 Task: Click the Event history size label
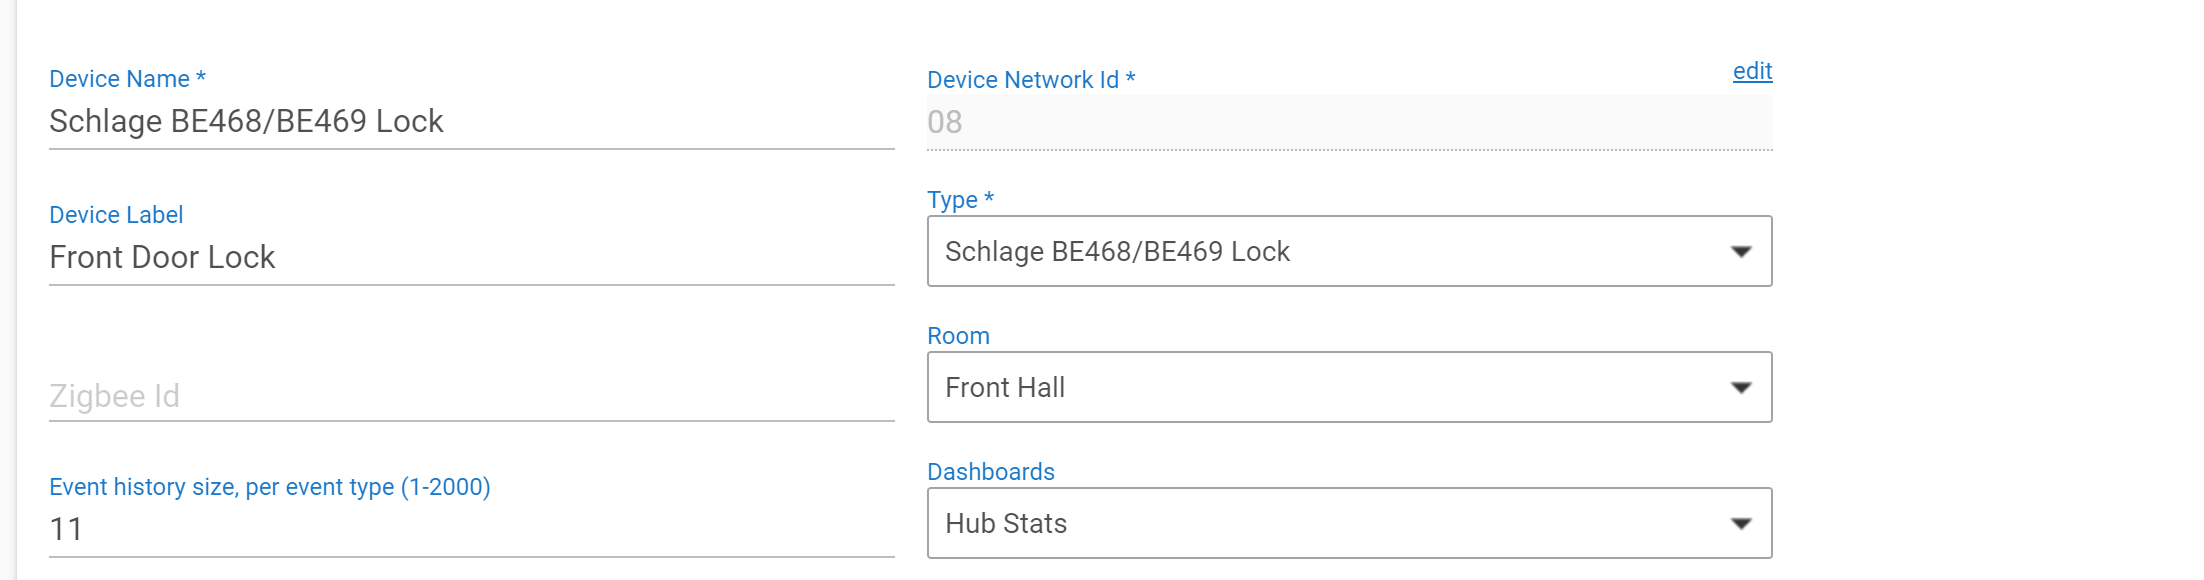coord(269,487)
